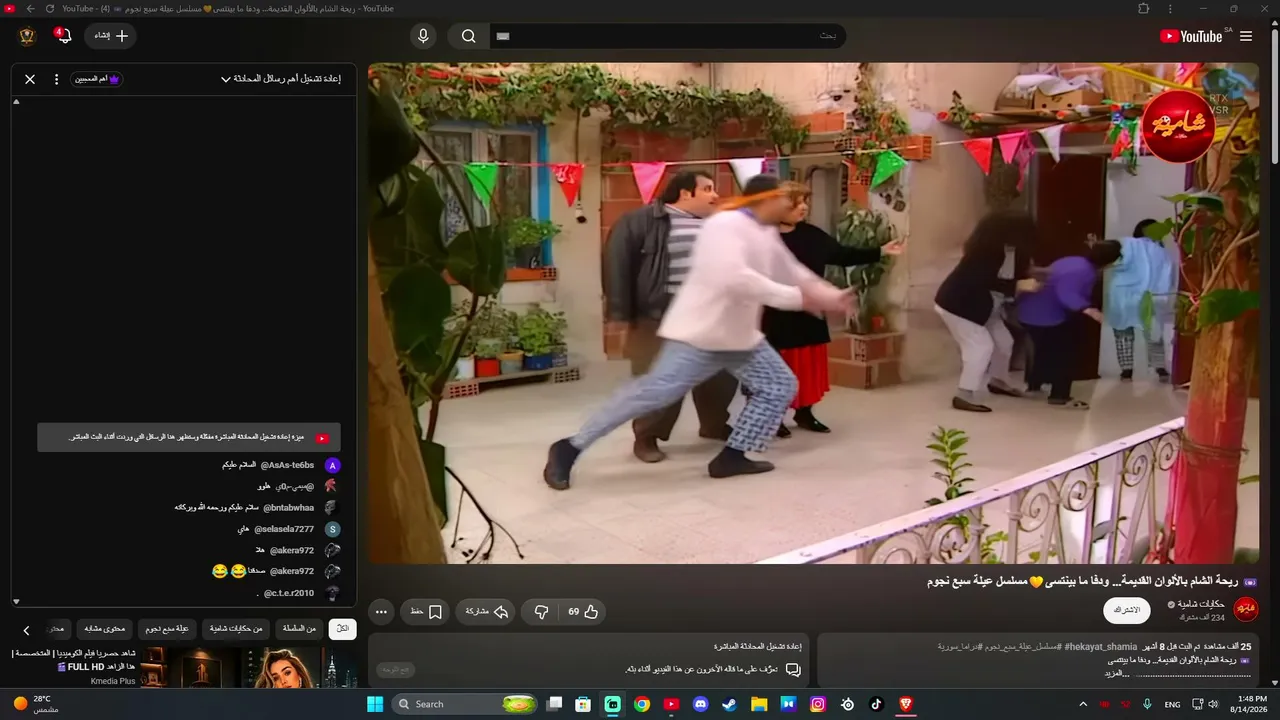Go back with the browser back arrow
Screen dimensions: 1280x720
click(x=31, y=8)
